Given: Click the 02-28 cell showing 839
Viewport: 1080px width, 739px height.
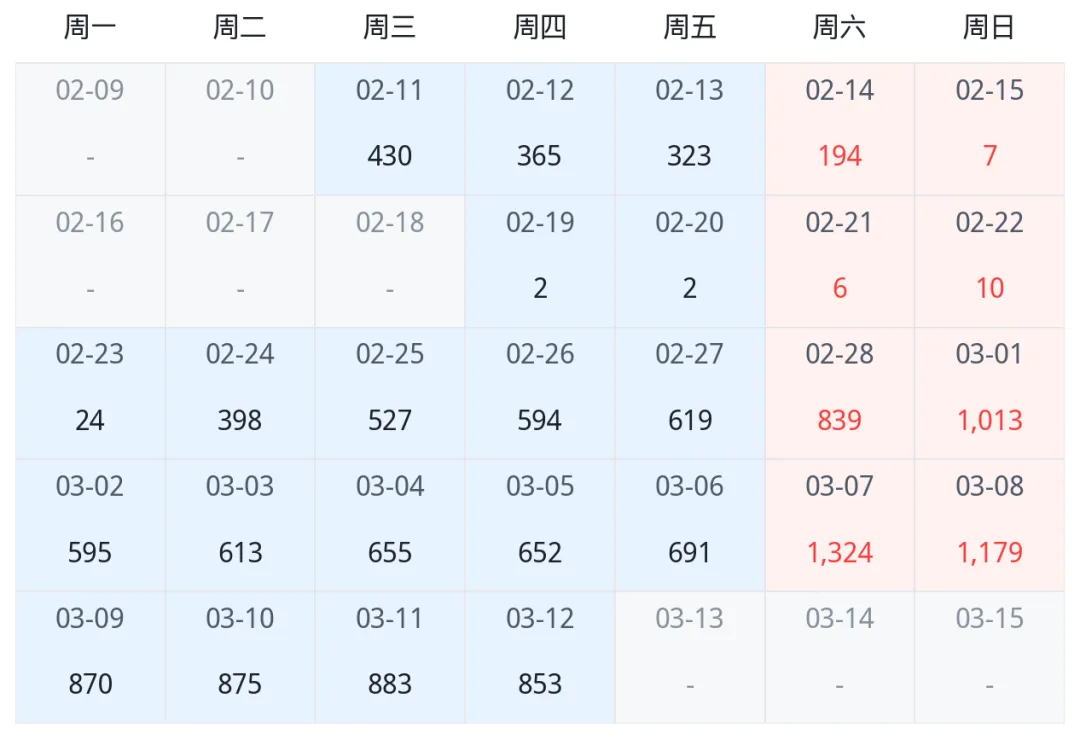Looking at the screenshot, I should (x=840, y=393).
